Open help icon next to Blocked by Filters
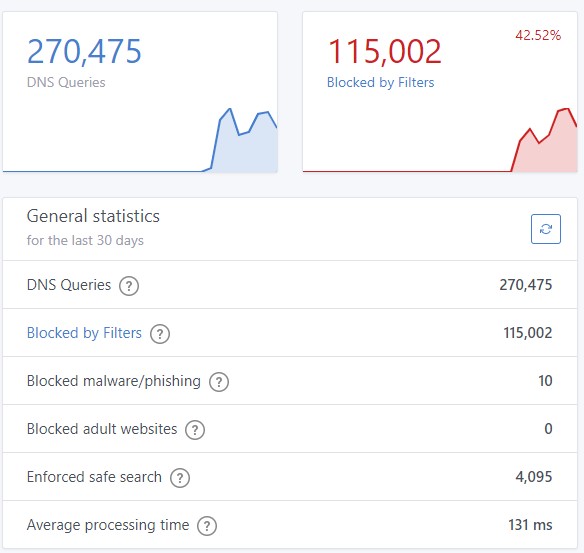 [160, 334]
